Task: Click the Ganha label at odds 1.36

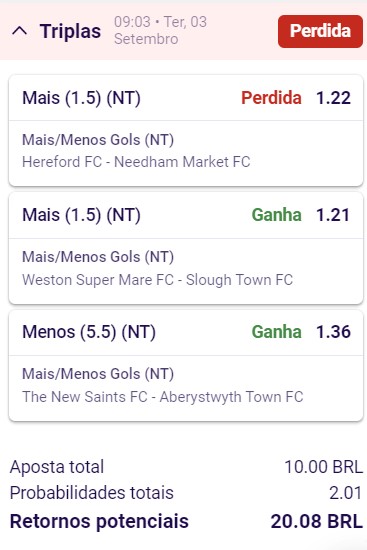Action: click(276, 332)
